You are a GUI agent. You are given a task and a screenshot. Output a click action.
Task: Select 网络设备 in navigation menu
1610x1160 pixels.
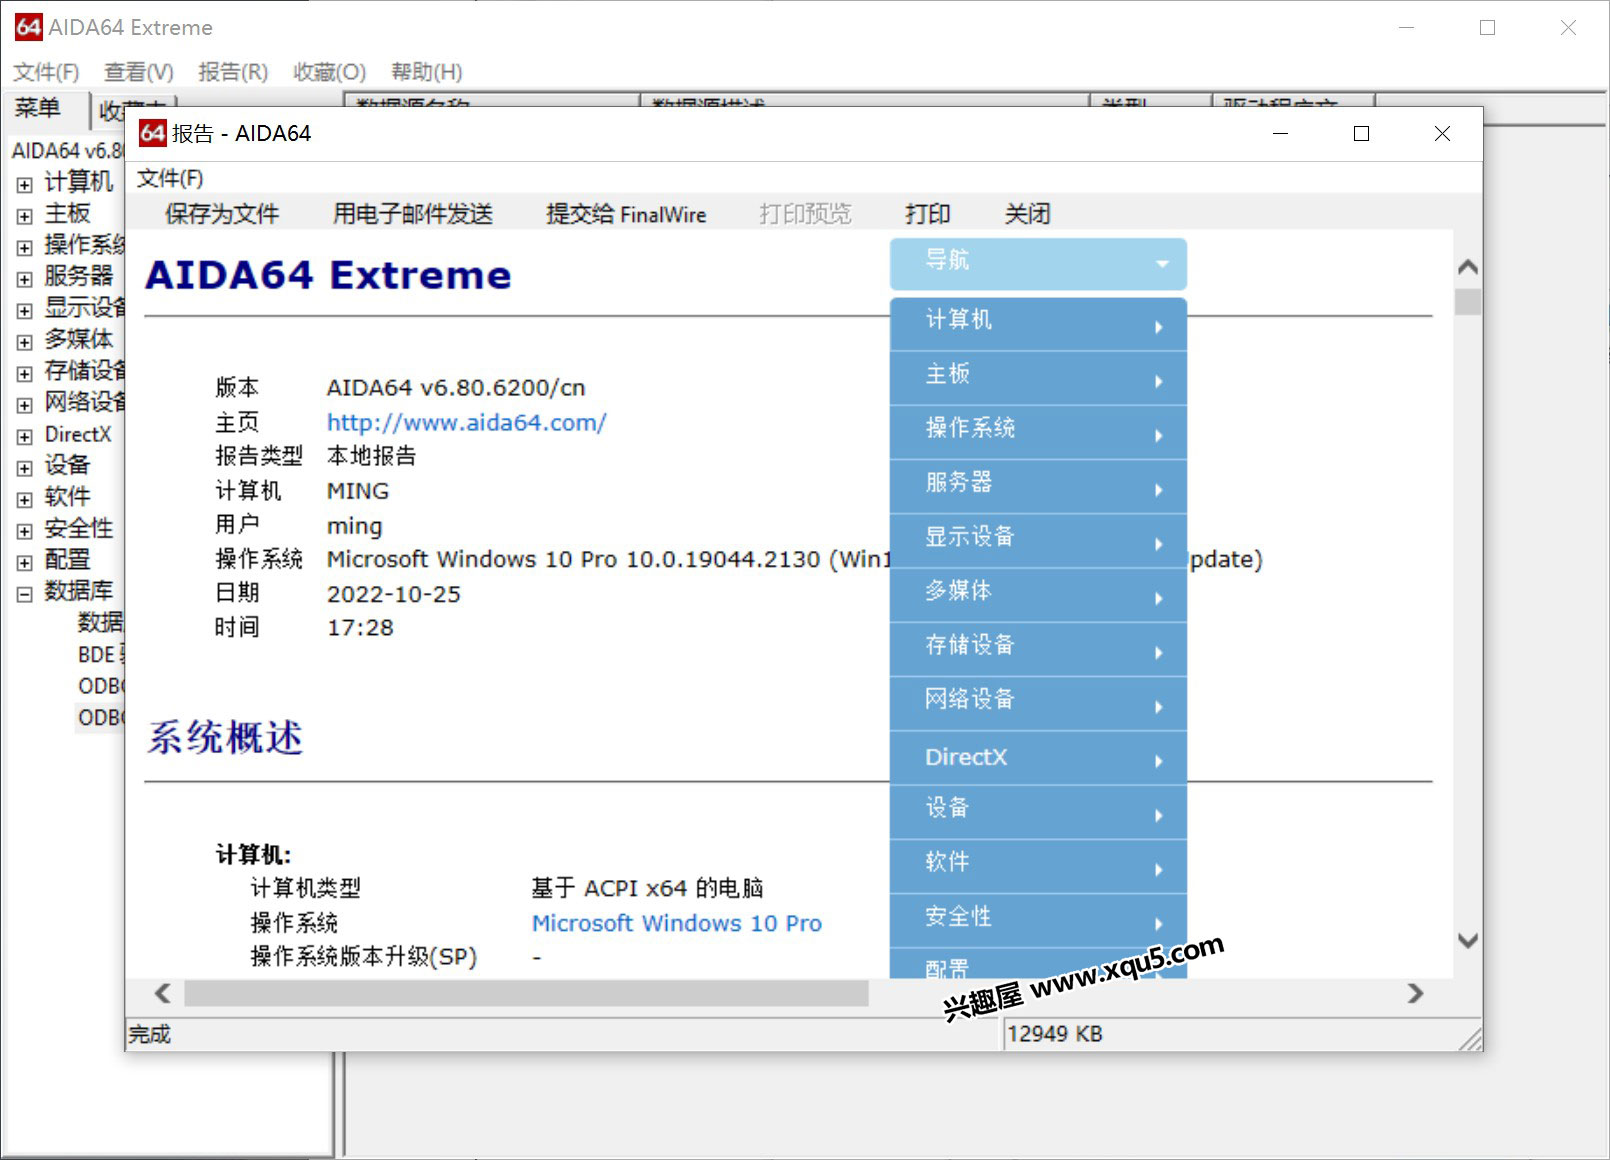[1038, 702]
